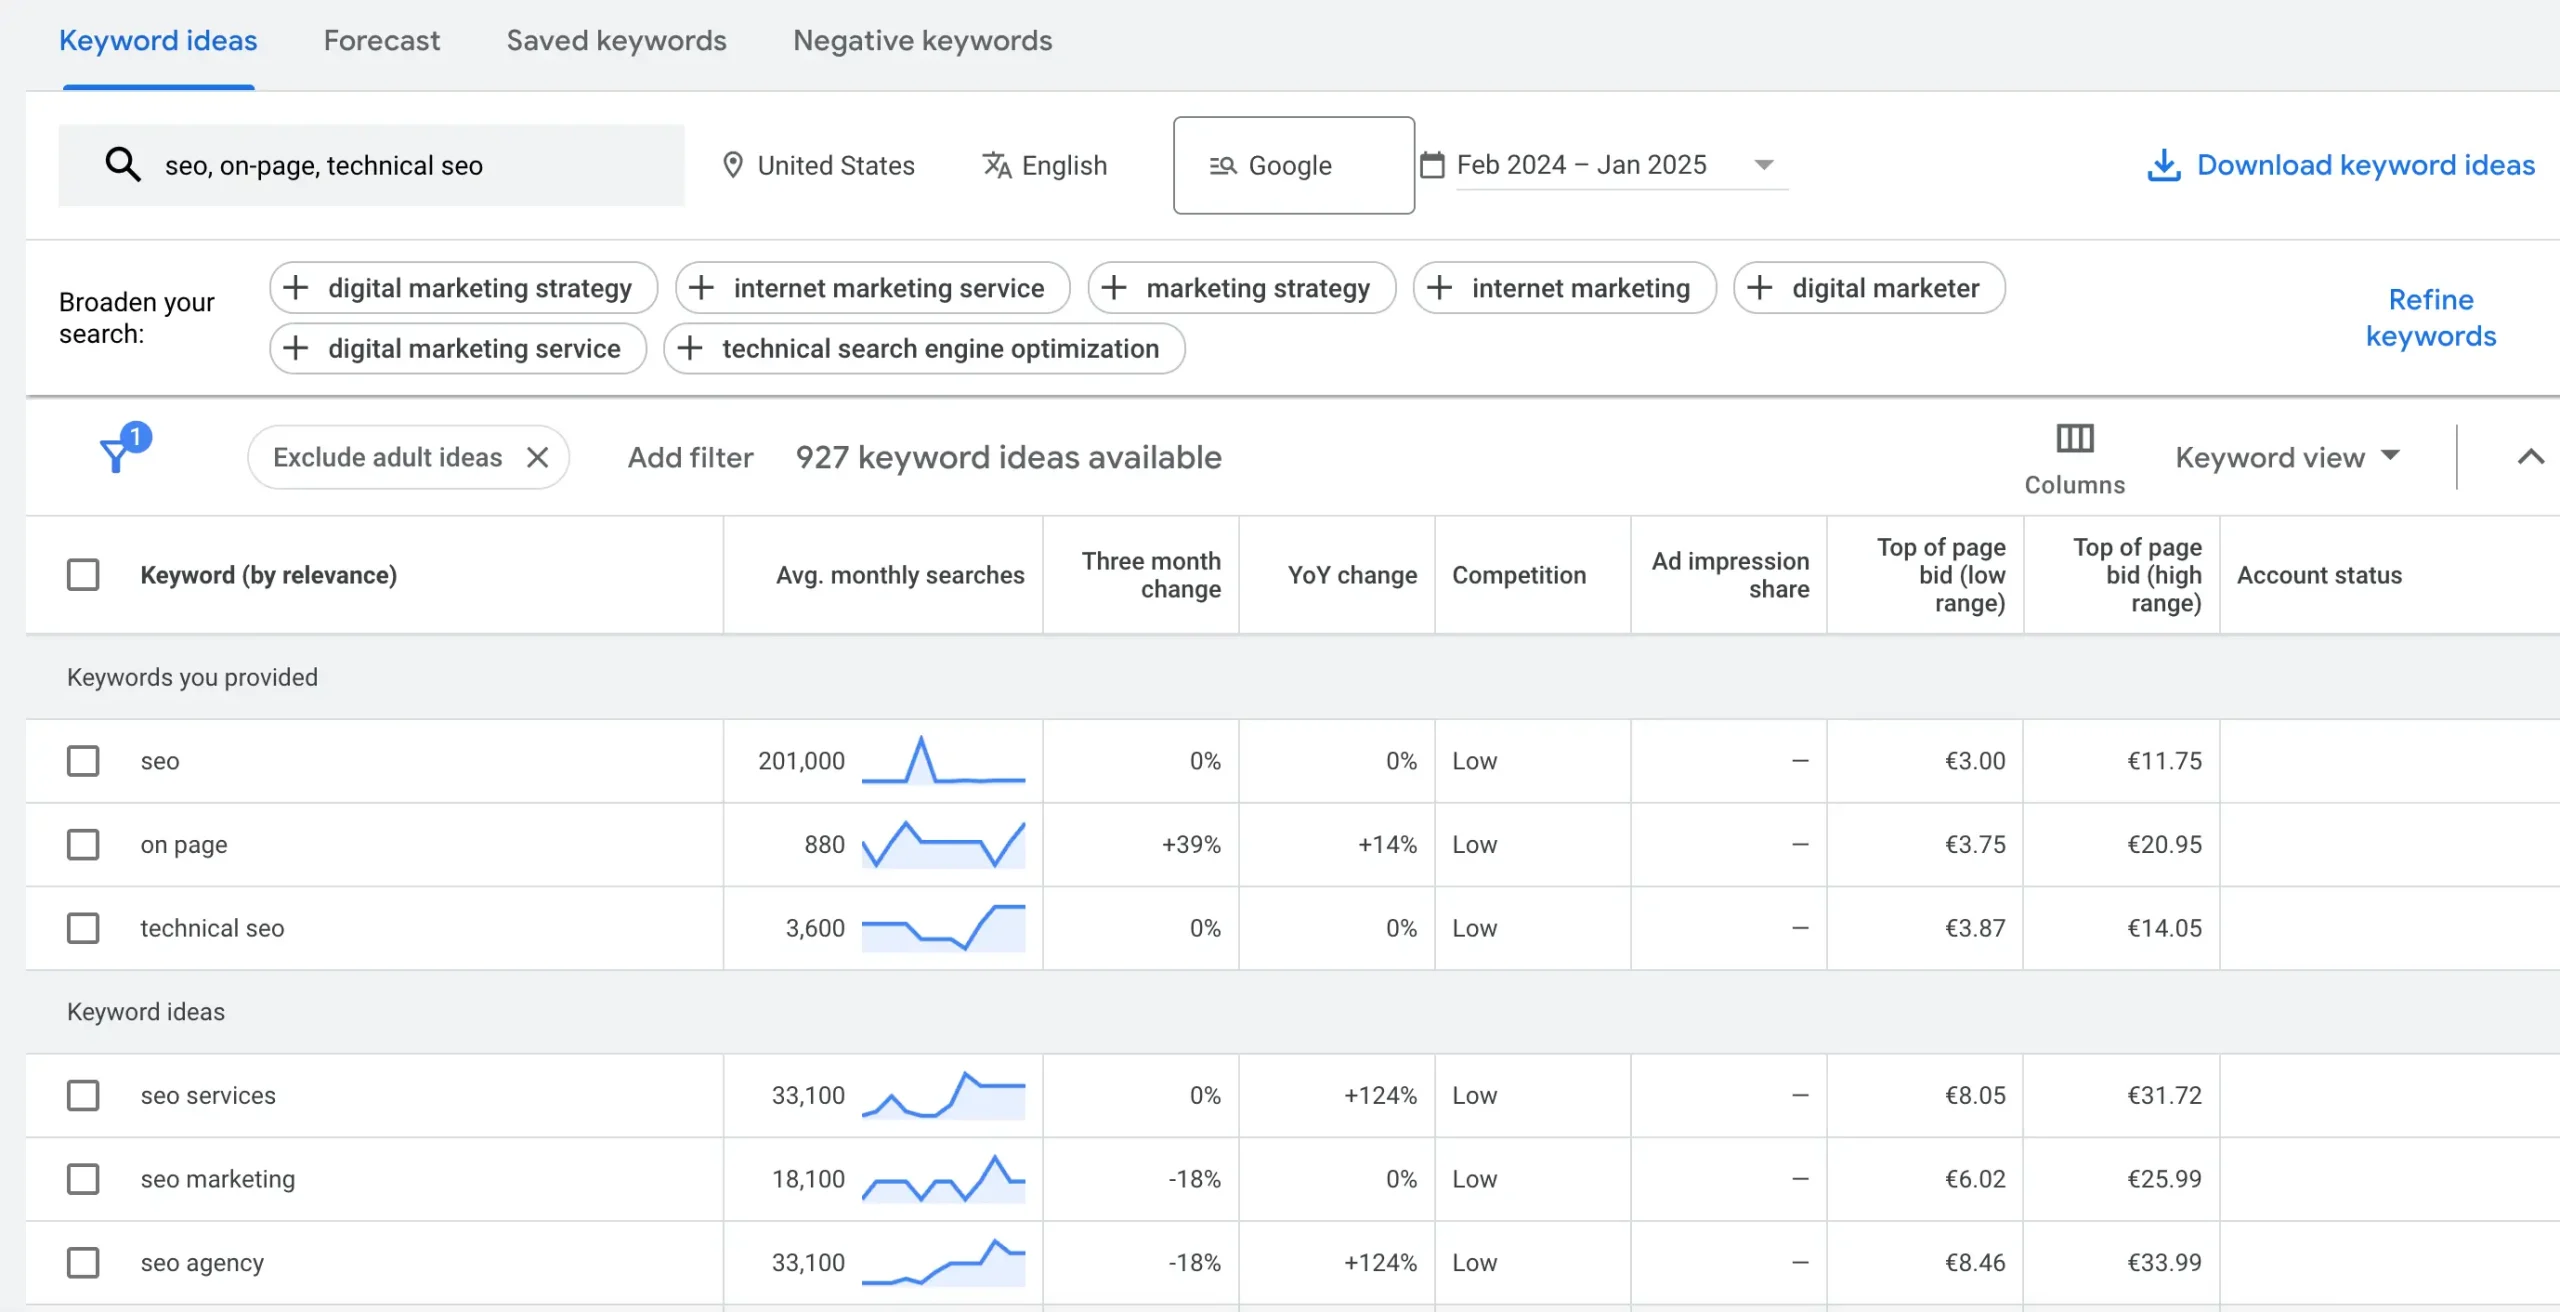Viewport: 2560px width, 1312px height.
Task: Remove the Exclude adult ideas filter
Action: (538, 457)
